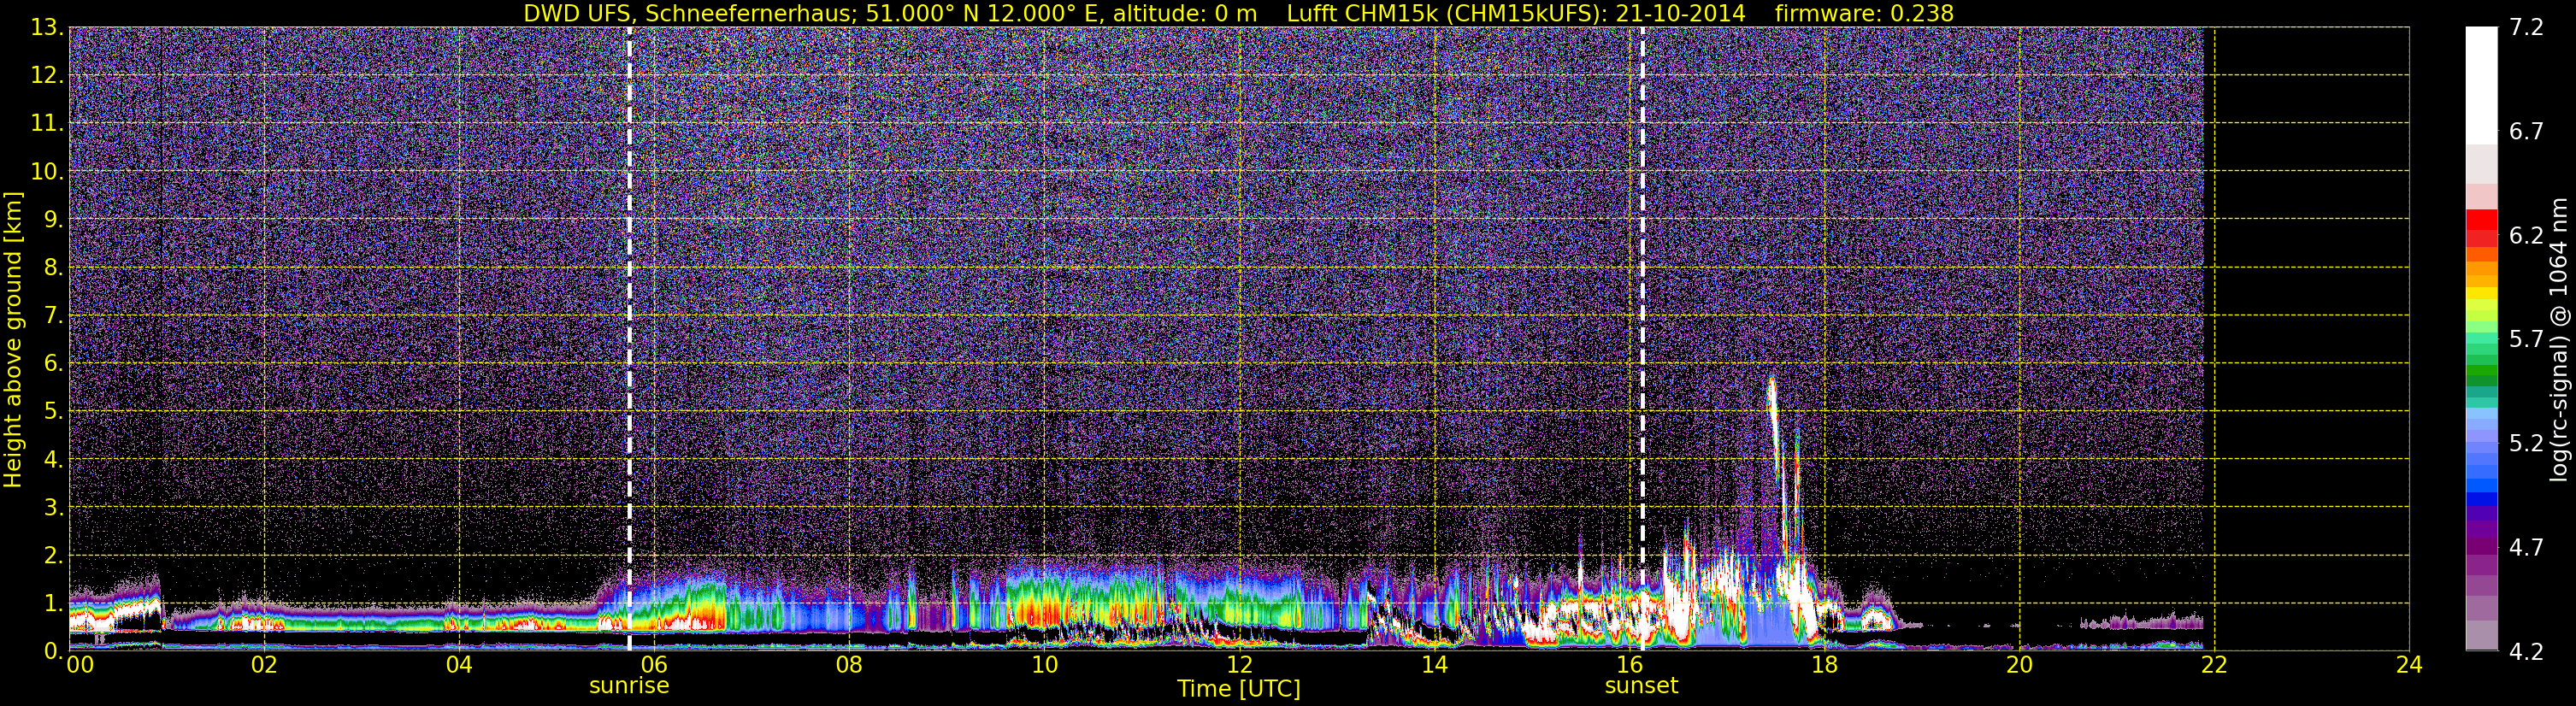2576x706 pixels.
Task: Click the 'firmware: 0.238' text in title
Action: (x=1864, y=13)
